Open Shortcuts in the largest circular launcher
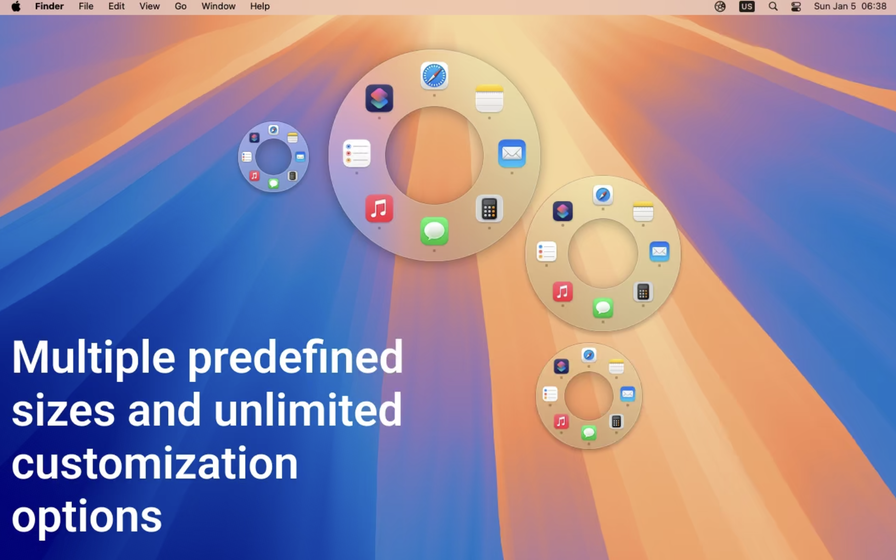896x560 pixels. coord(379,98)
